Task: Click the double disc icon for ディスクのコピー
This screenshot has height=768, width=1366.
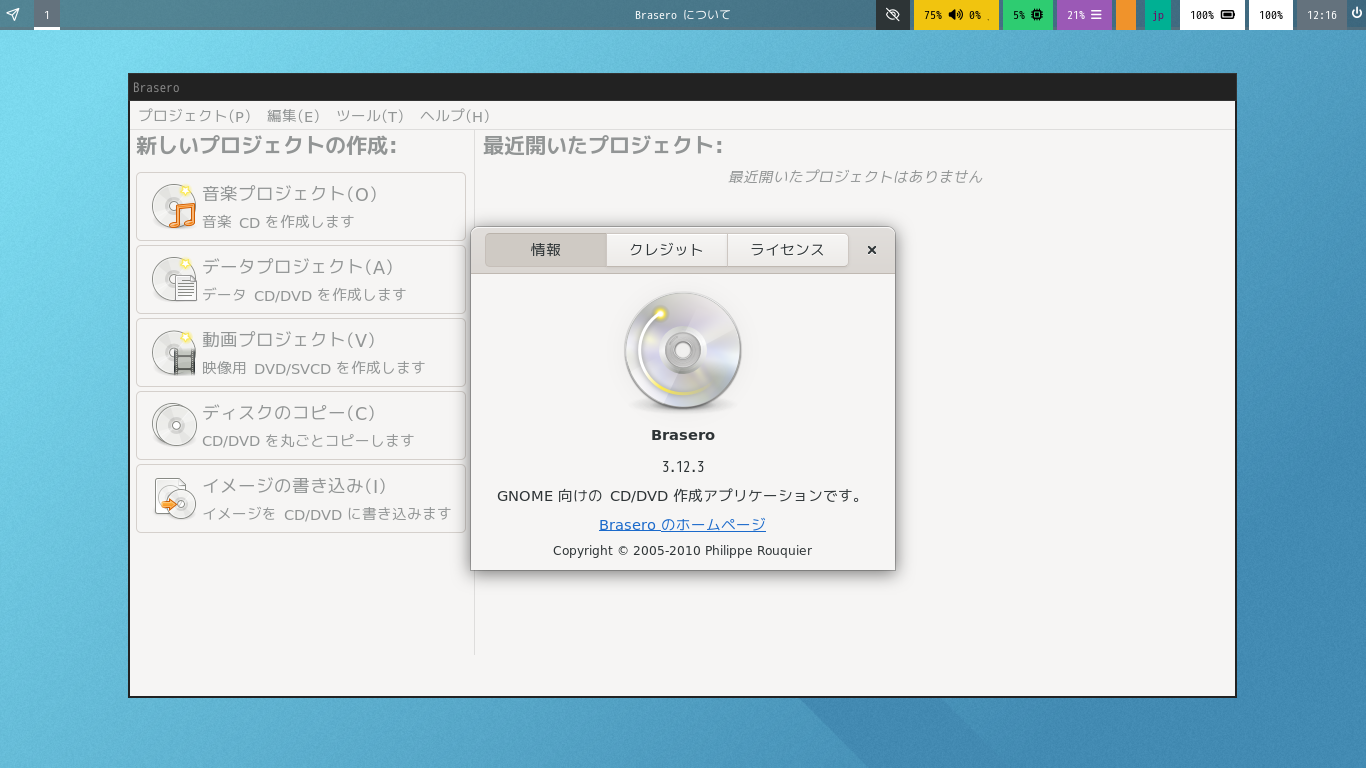Action: (174, 425)
